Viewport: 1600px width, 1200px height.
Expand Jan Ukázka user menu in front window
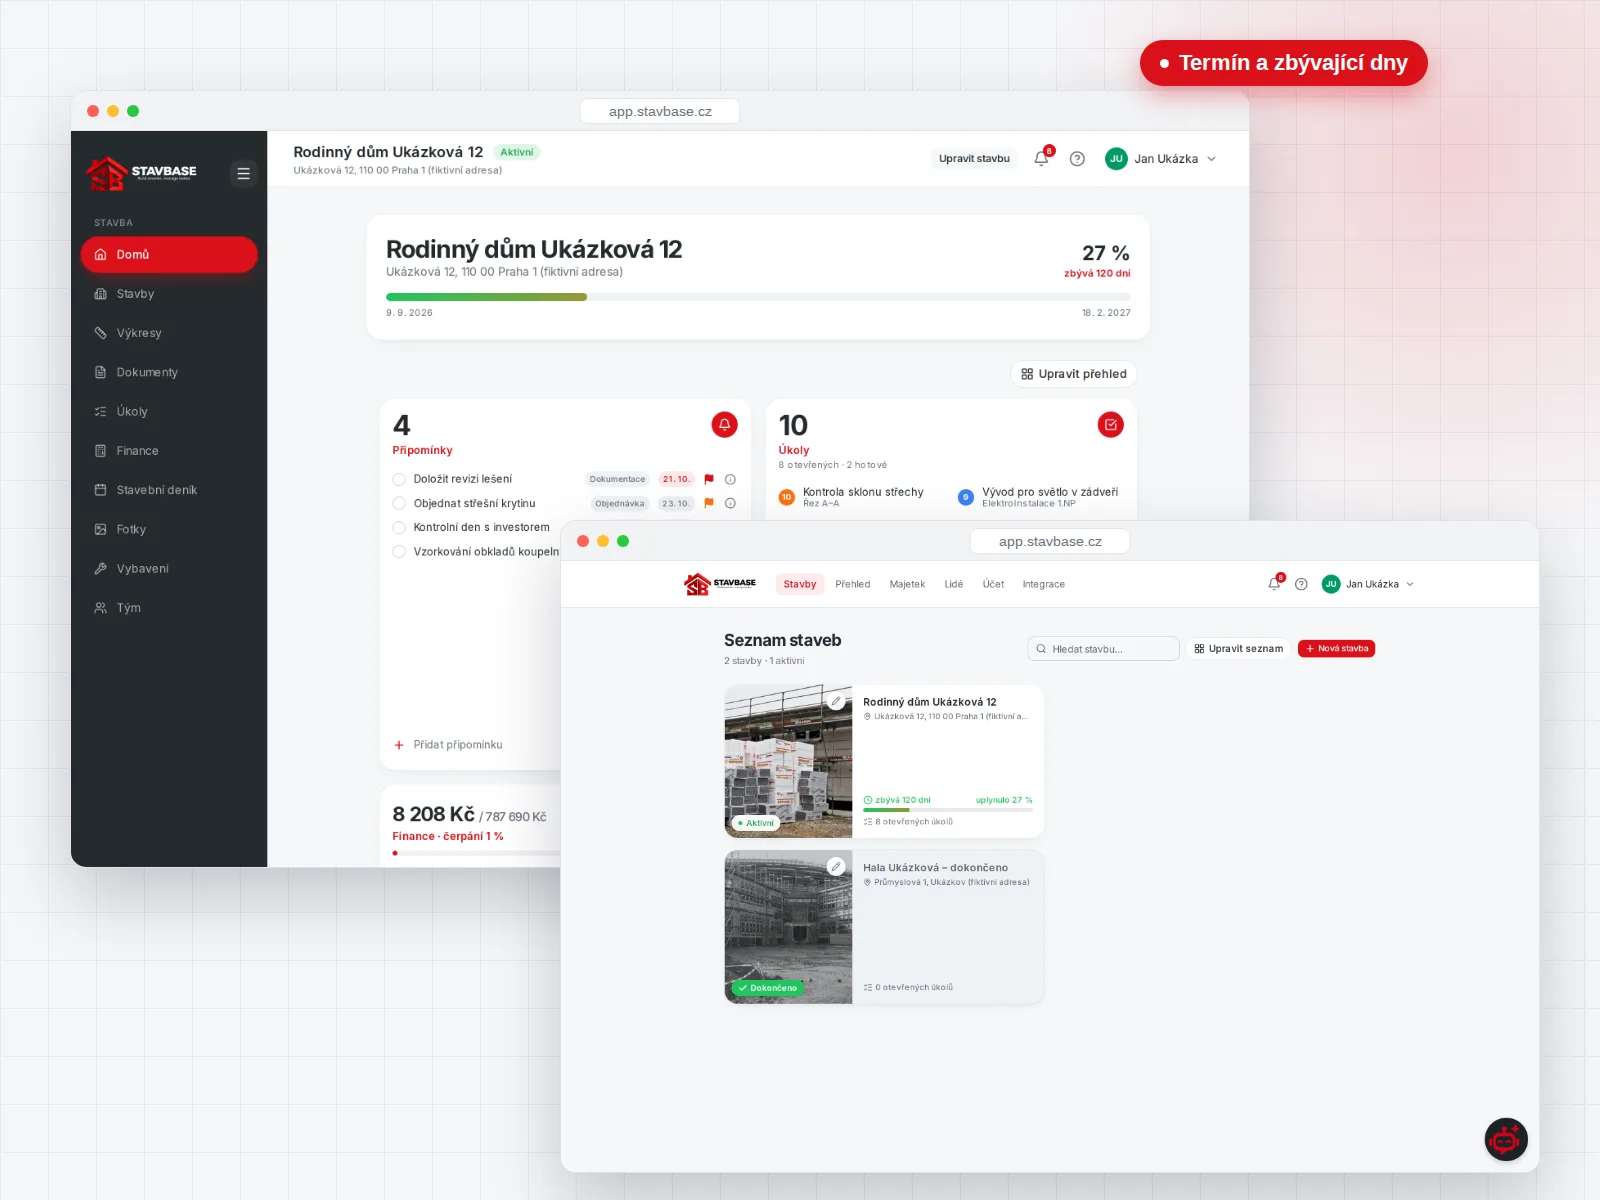[1368, 584]
